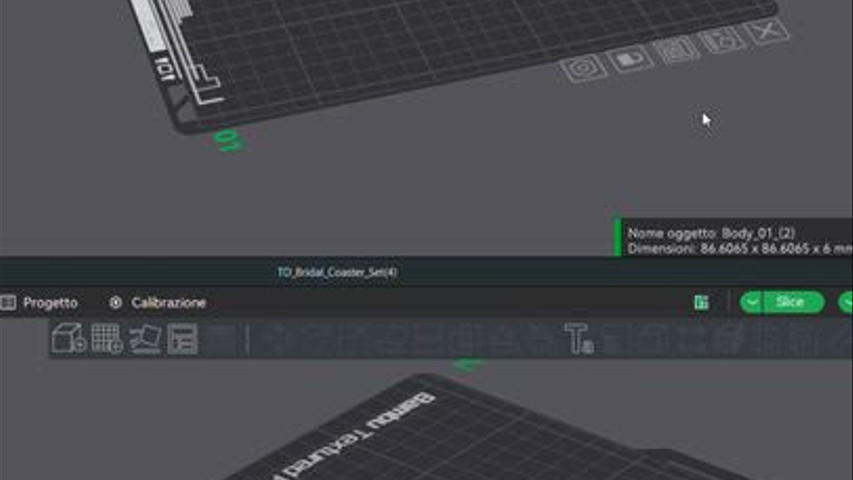Click the Add object cube icon
The height and width of the screenshot is (480, 853).
69,338
